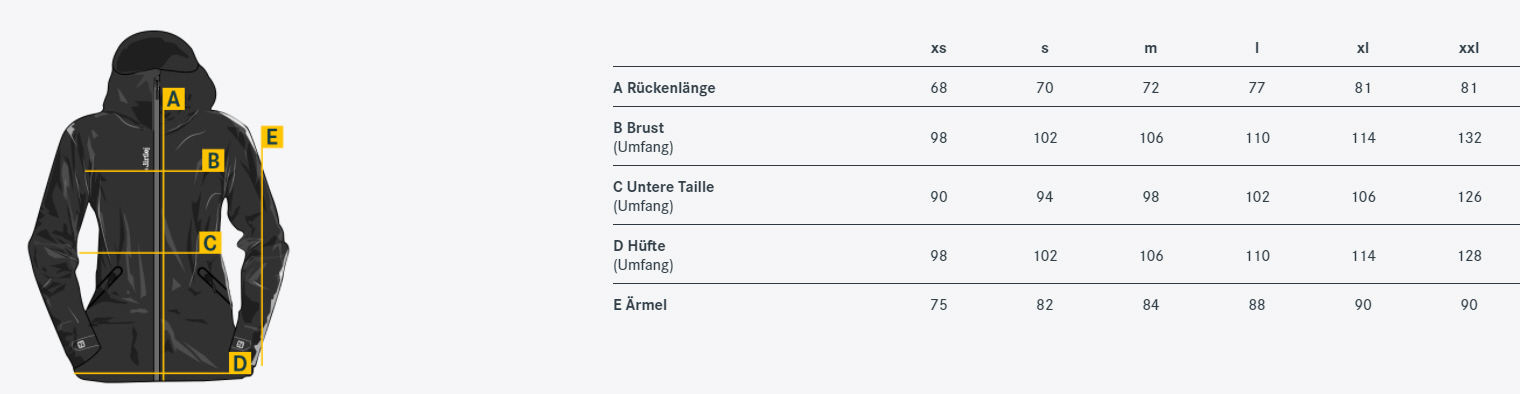Viewport: 1520px width, 394px height.
Task: Click the A Rückenlänge row label
Action: (664, 88)
